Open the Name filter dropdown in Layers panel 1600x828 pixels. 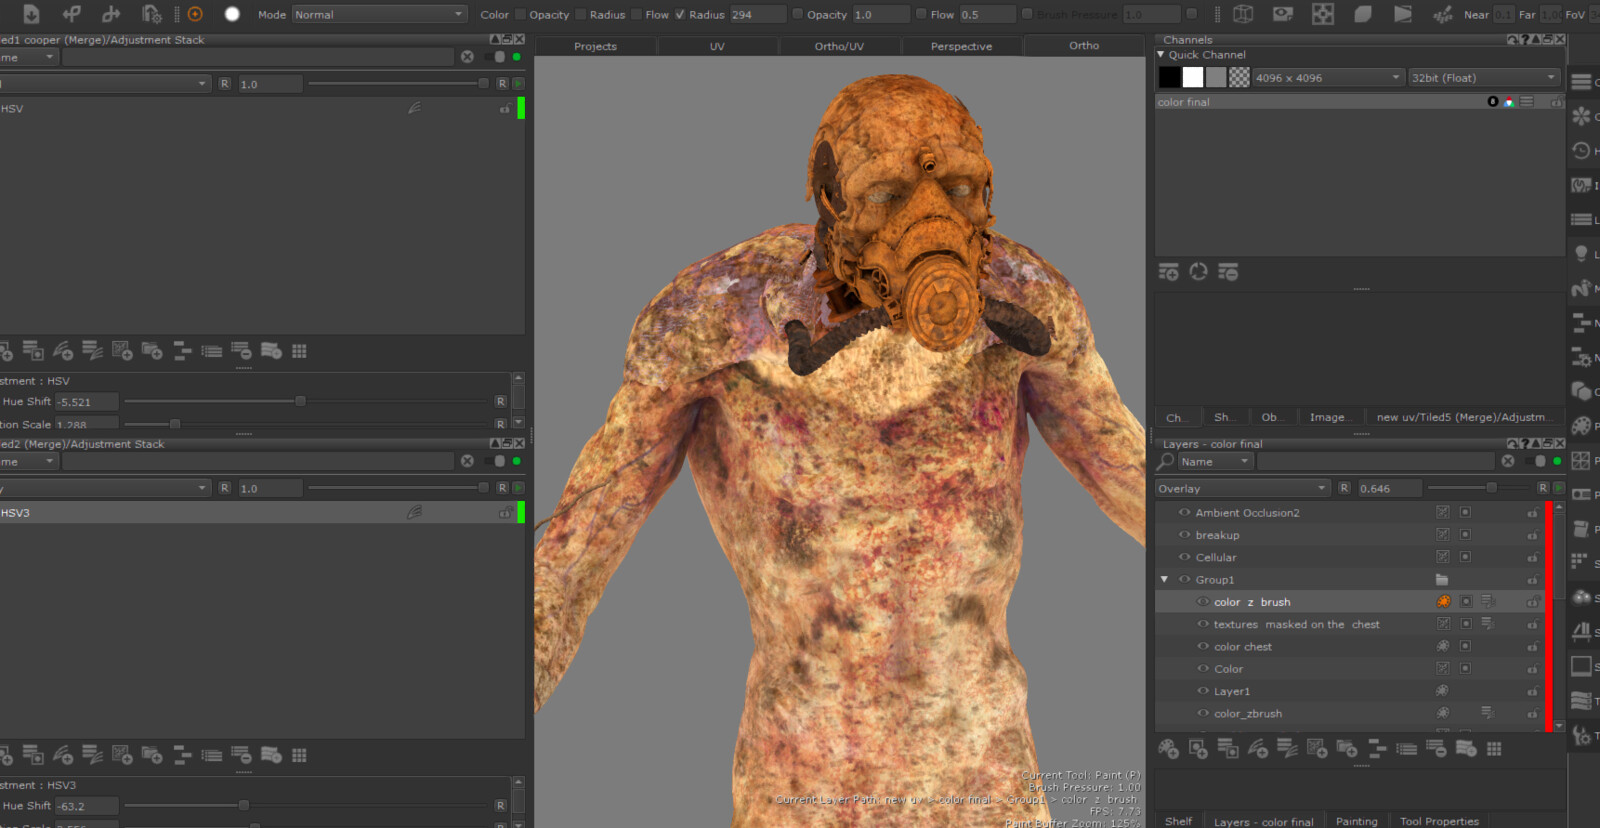[x=1215, y=461]
